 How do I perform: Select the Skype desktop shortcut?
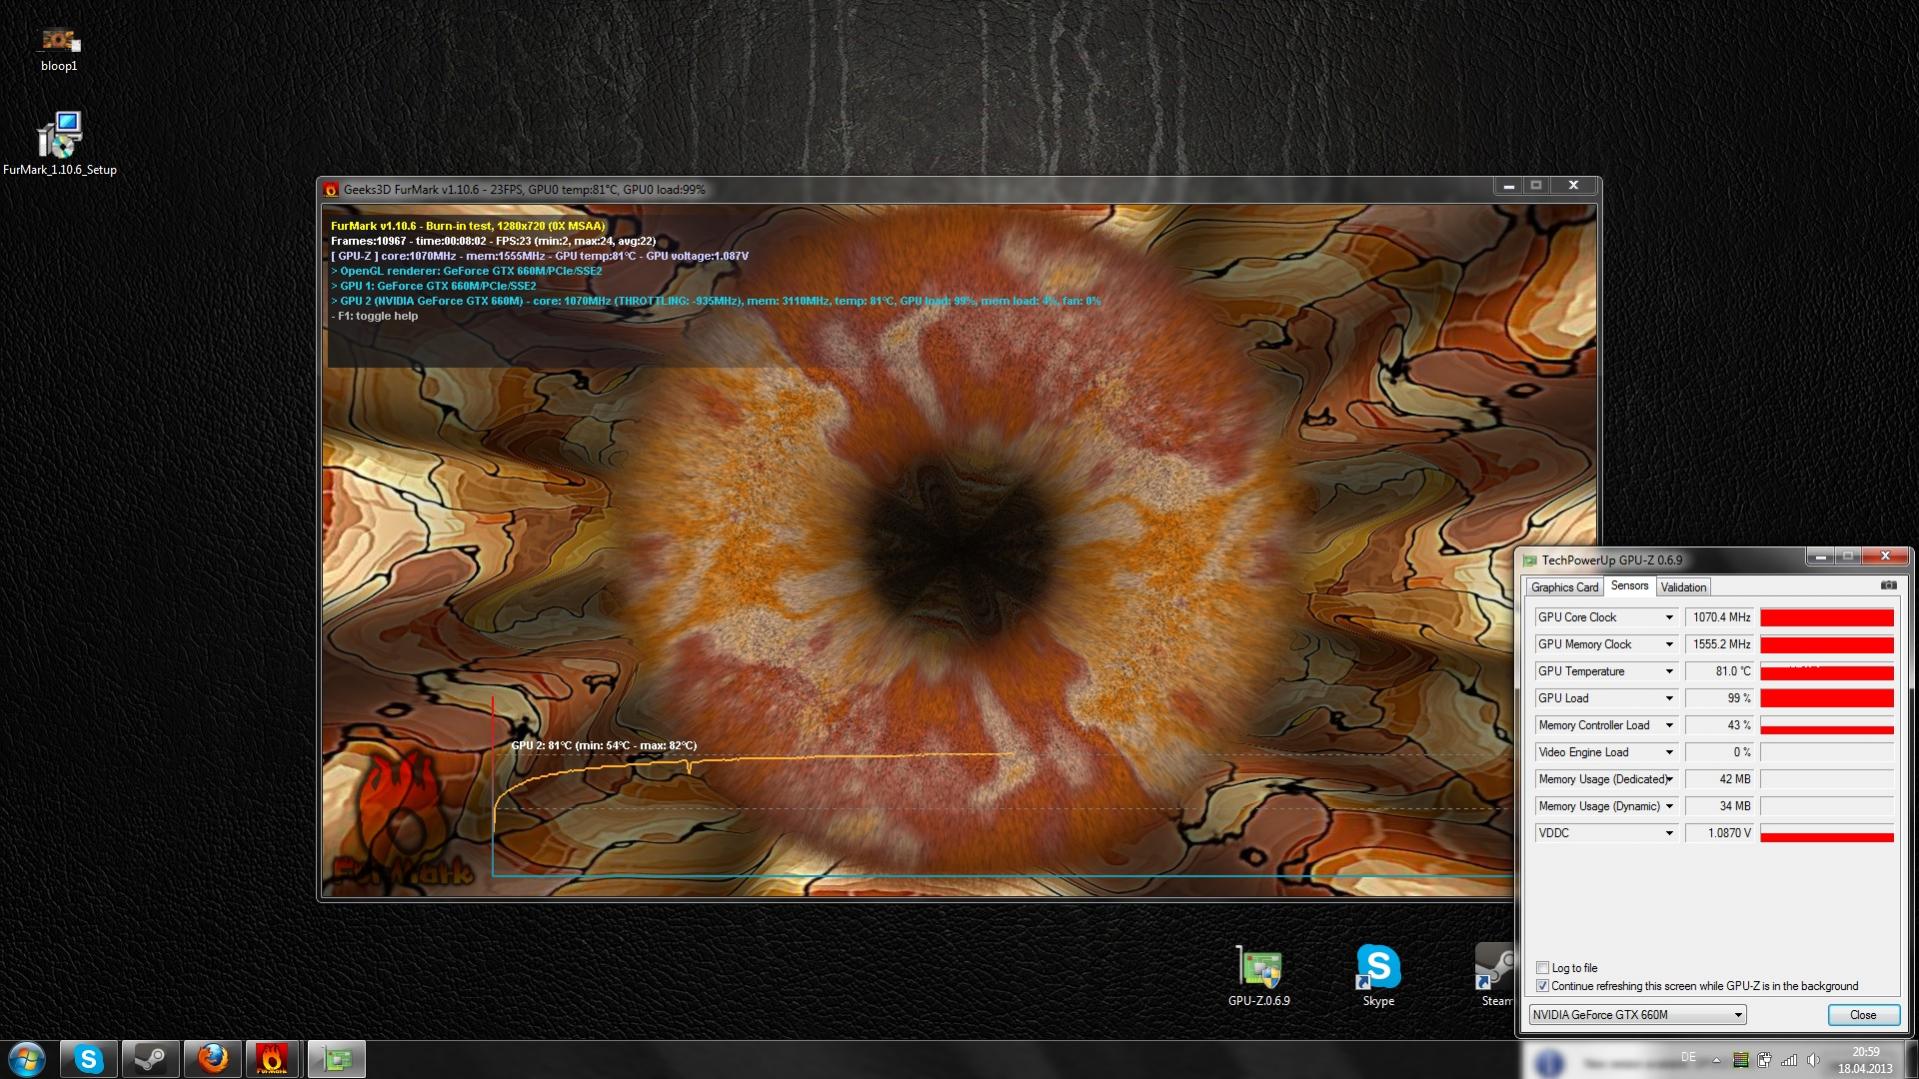1378,976
